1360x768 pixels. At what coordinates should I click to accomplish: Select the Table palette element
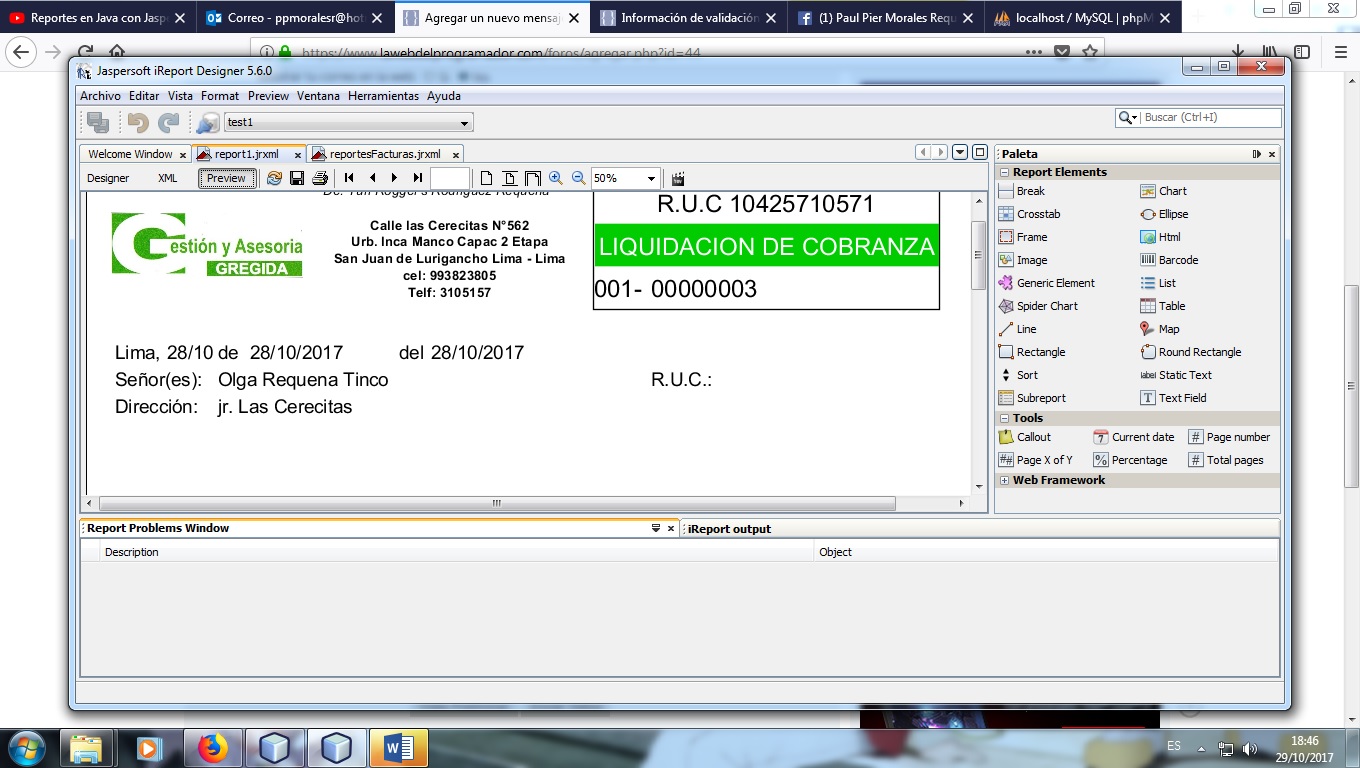tap(1163, 306)
